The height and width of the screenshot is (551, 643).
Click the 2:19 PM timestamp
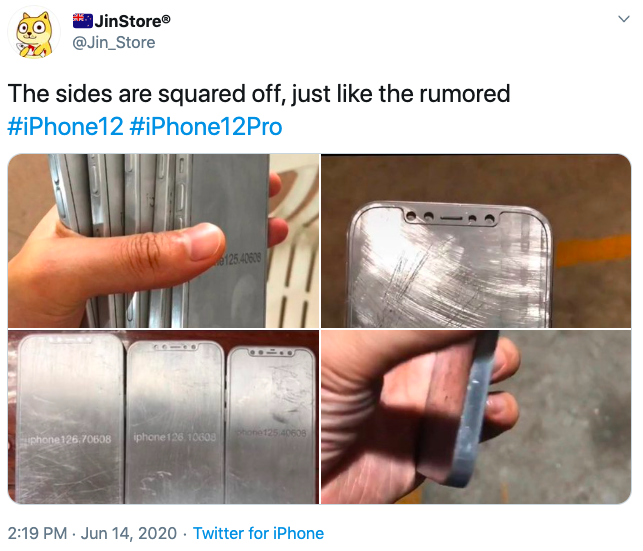(x=37, y=533)
